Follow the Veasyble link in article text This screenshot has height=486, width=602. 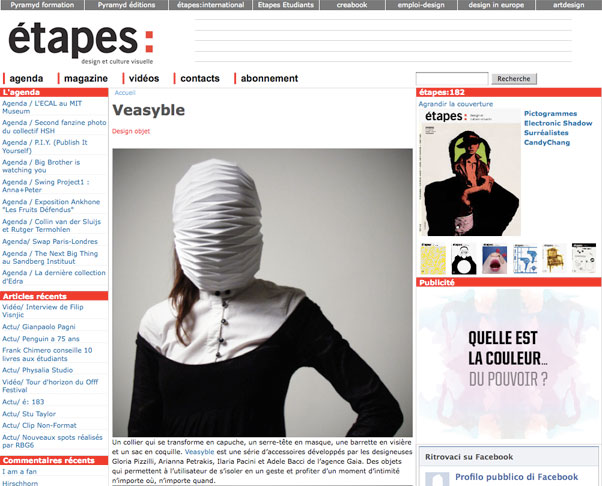click(199, 452)
